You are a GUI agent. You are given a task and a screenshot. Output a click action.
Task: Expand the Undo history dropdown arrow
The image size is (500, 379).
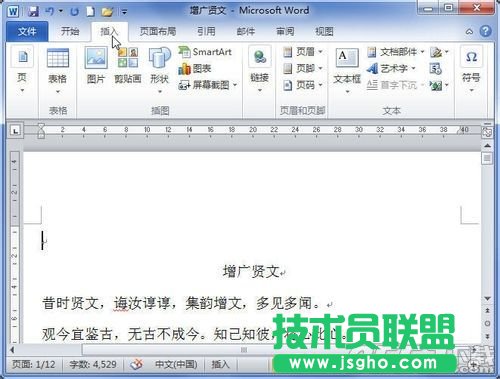pyautogui.click(x=61, y=12)
